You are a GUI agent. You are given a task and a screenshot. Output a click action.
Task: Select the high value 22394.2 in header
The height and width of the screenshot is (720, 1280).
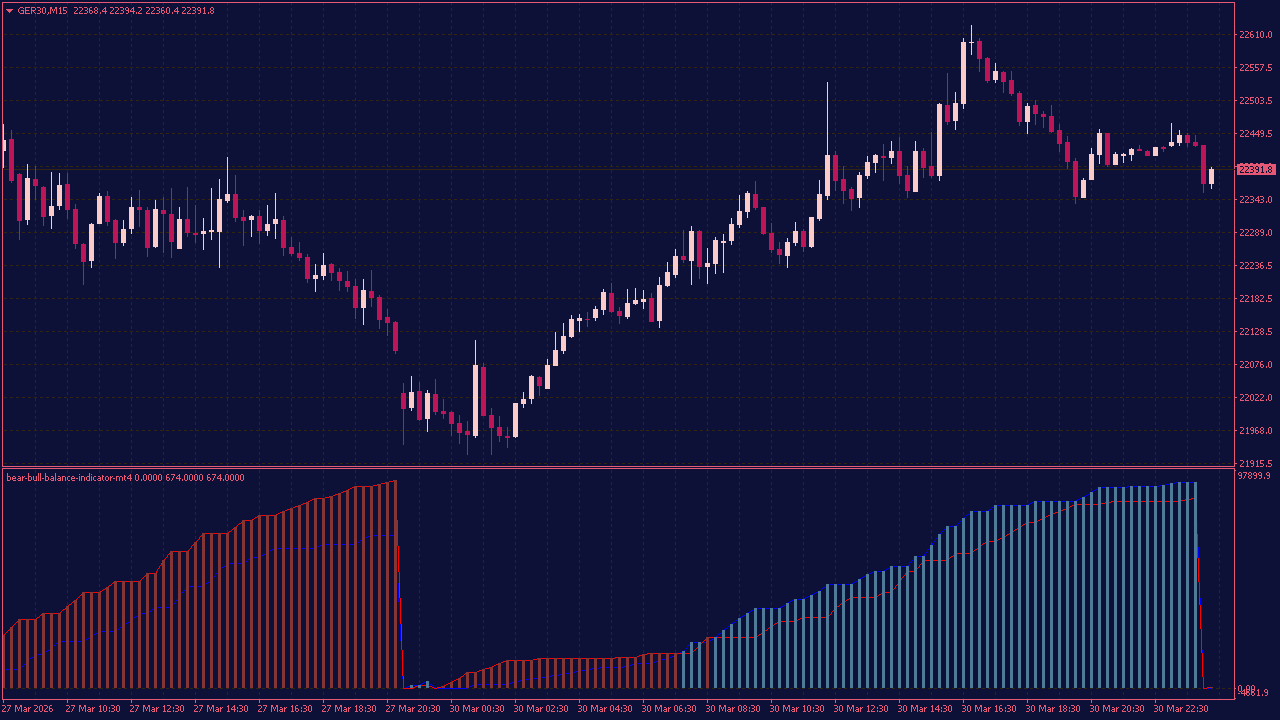tap(127, 9)
